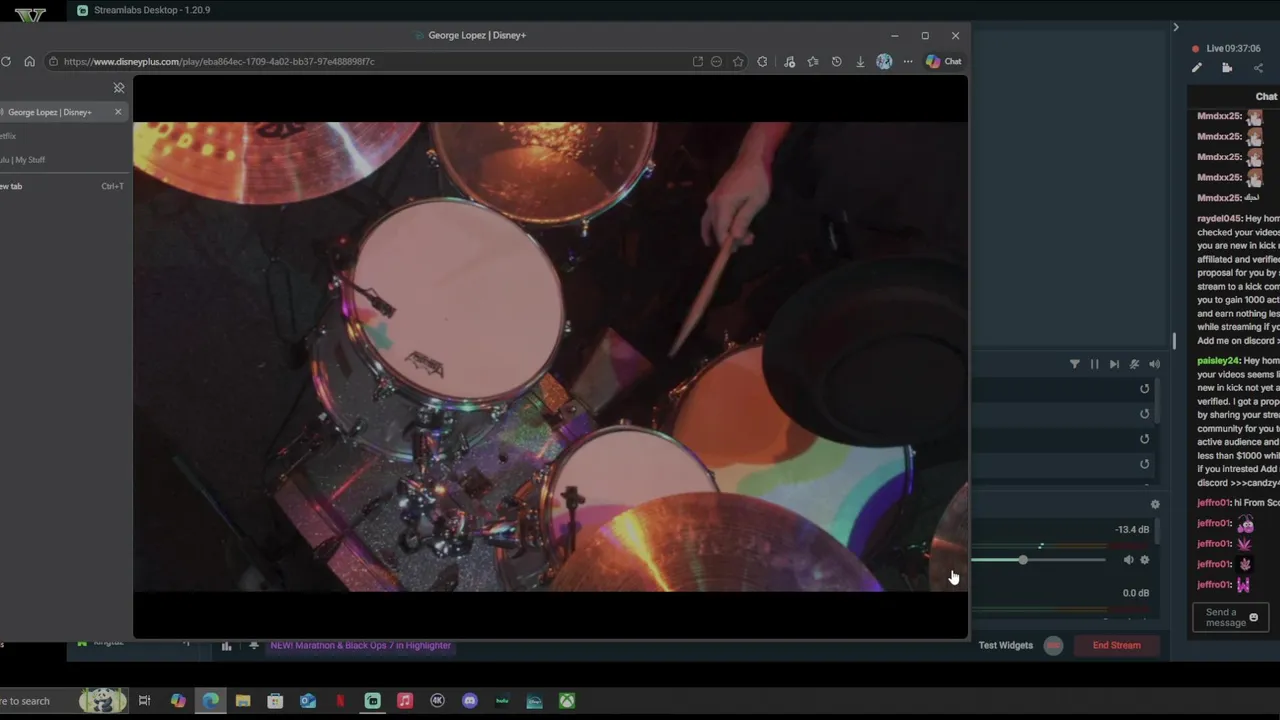Click the zoom-out magnifier icon in the address bar
Viewport: 1280px width, 720px height.
click(716, 62)
